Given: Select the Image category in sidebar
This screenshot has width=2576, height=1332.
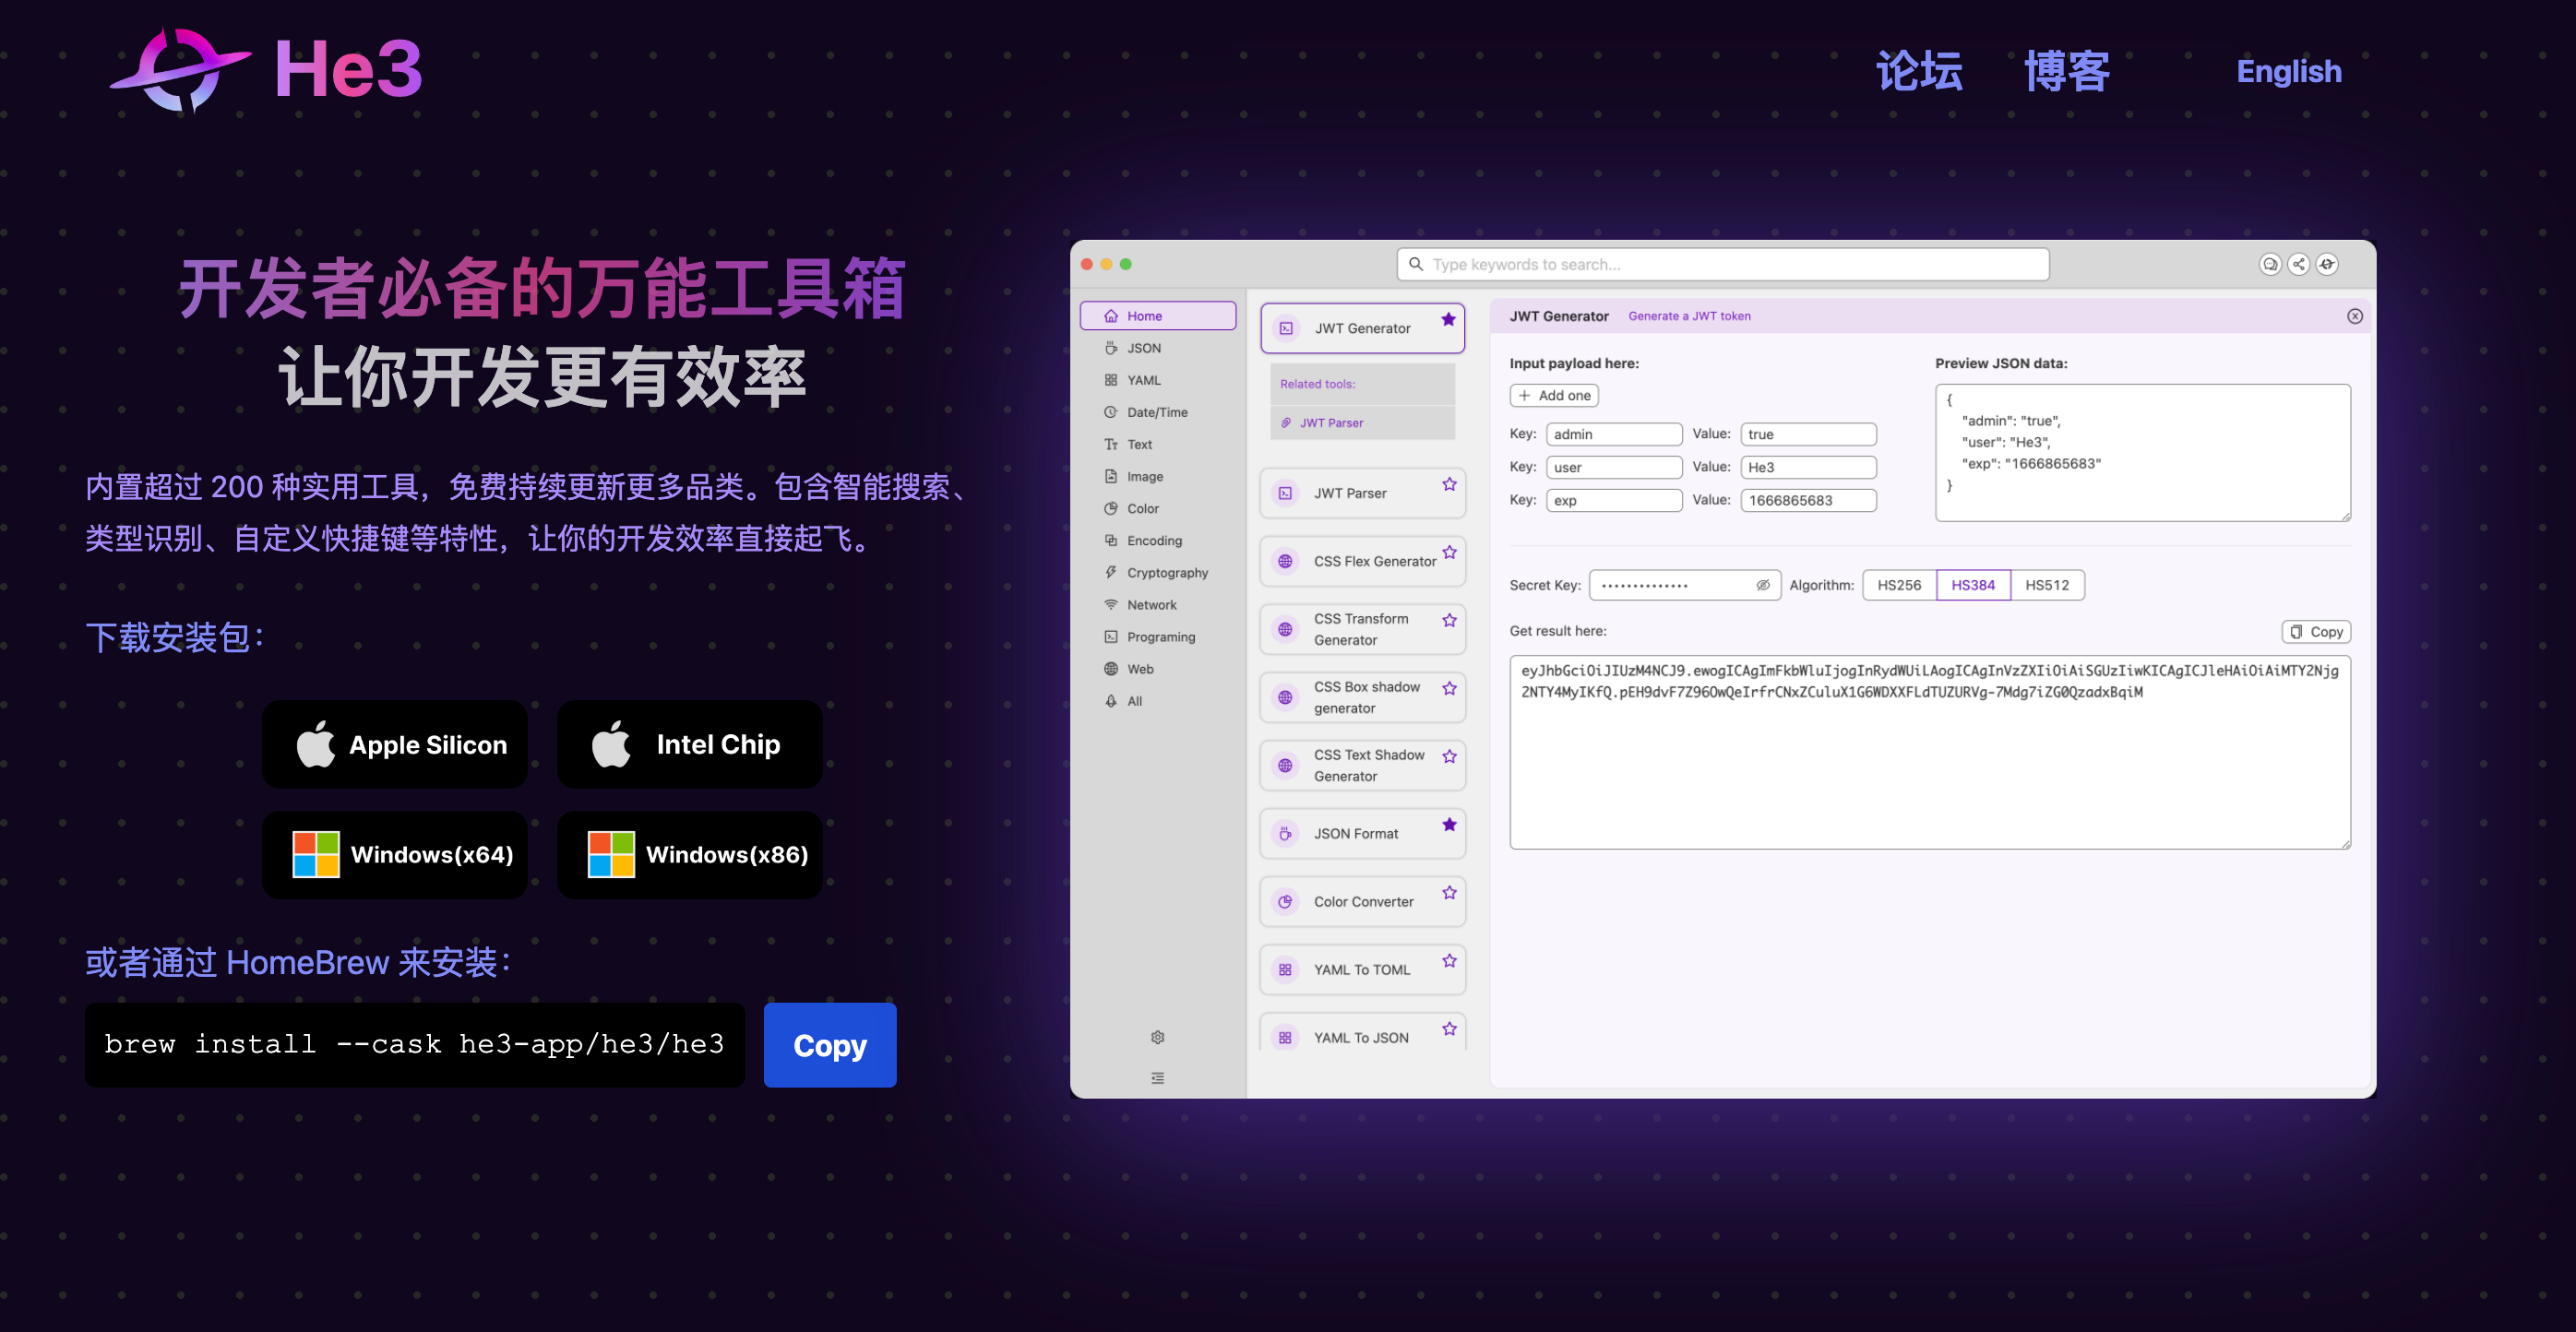Looking at the screenshot, I should 1143,476.
